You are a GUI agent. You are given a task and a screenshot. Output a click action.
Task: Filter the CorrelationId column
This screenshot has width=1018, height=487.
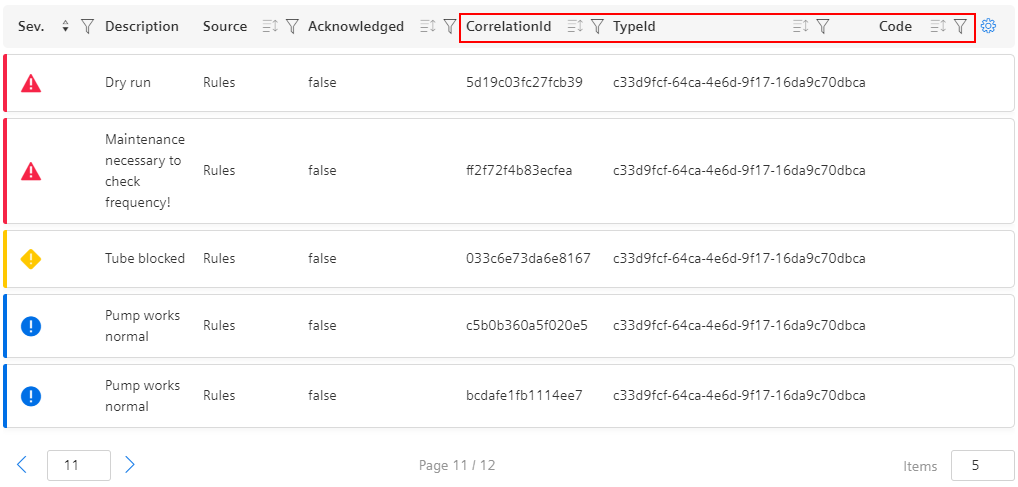(x=597, y=27)
